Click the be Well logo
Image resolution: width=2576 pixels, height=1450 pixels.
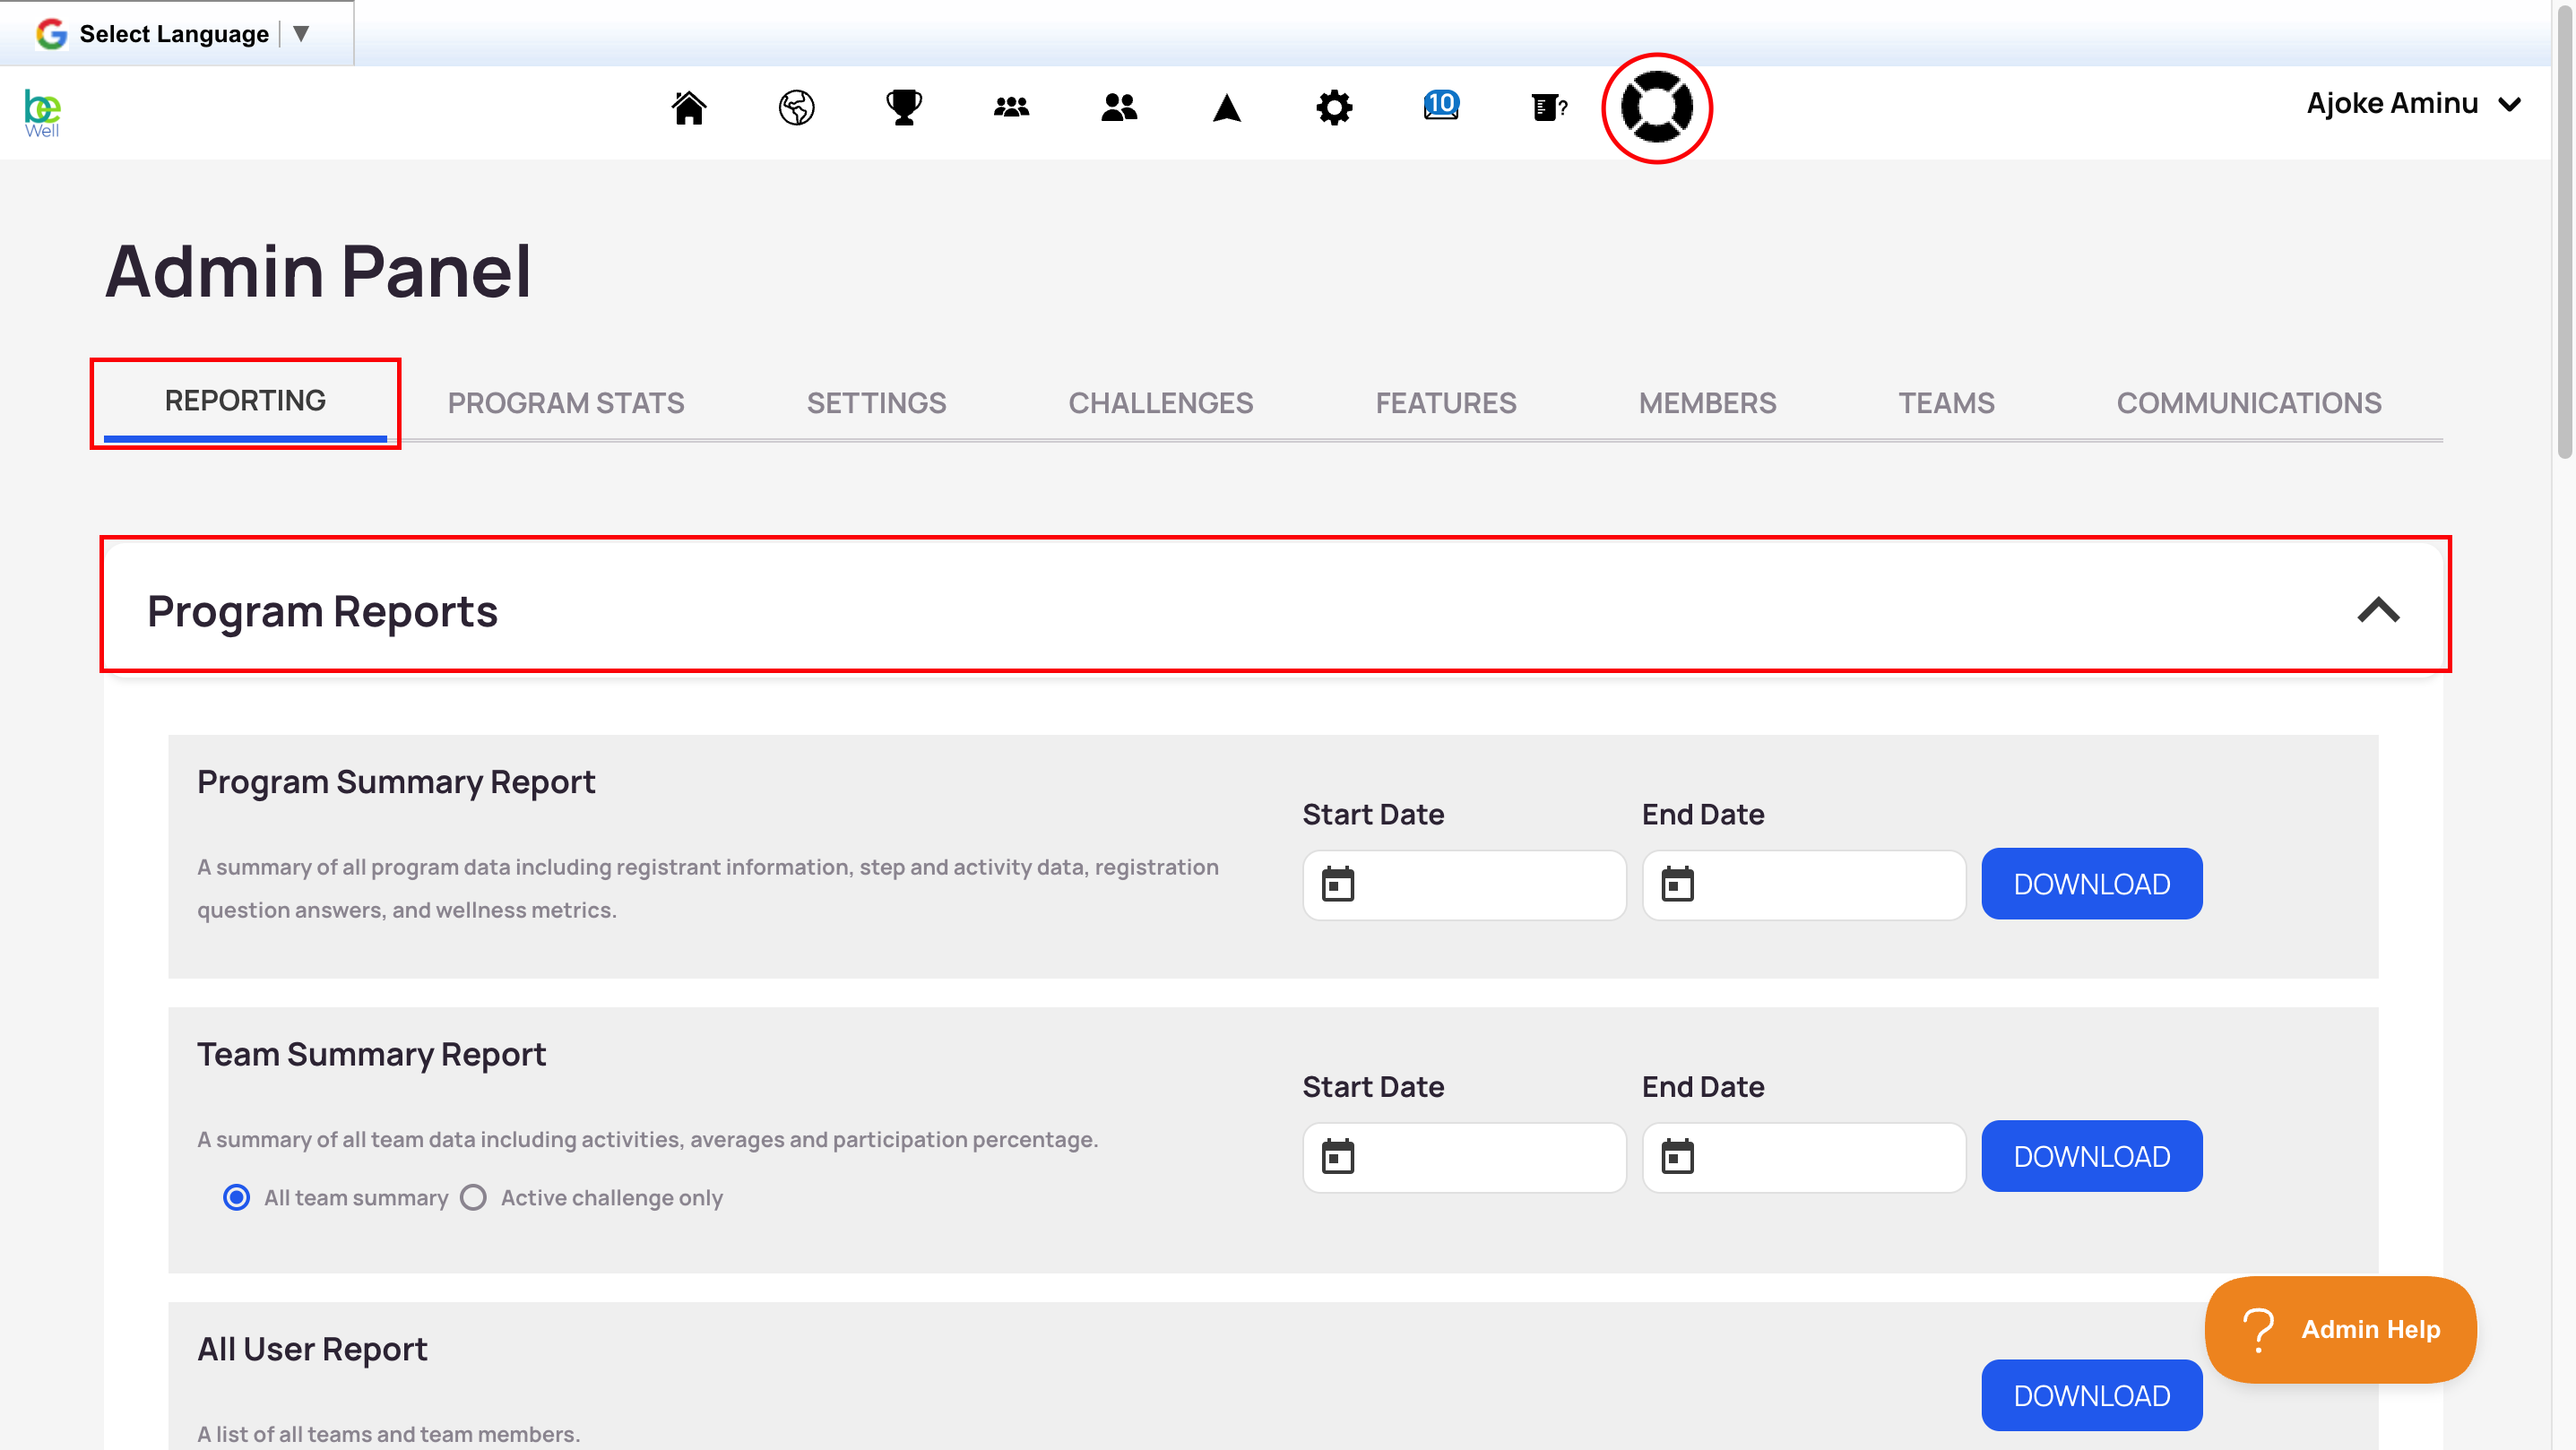tap(42, 113)
